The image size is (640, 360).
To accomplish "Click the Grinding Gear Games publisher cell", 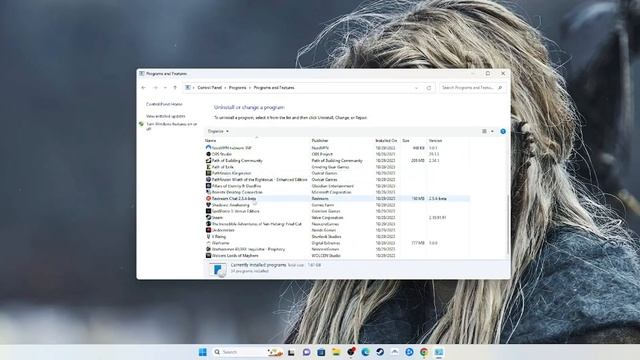I will [330, 167].
